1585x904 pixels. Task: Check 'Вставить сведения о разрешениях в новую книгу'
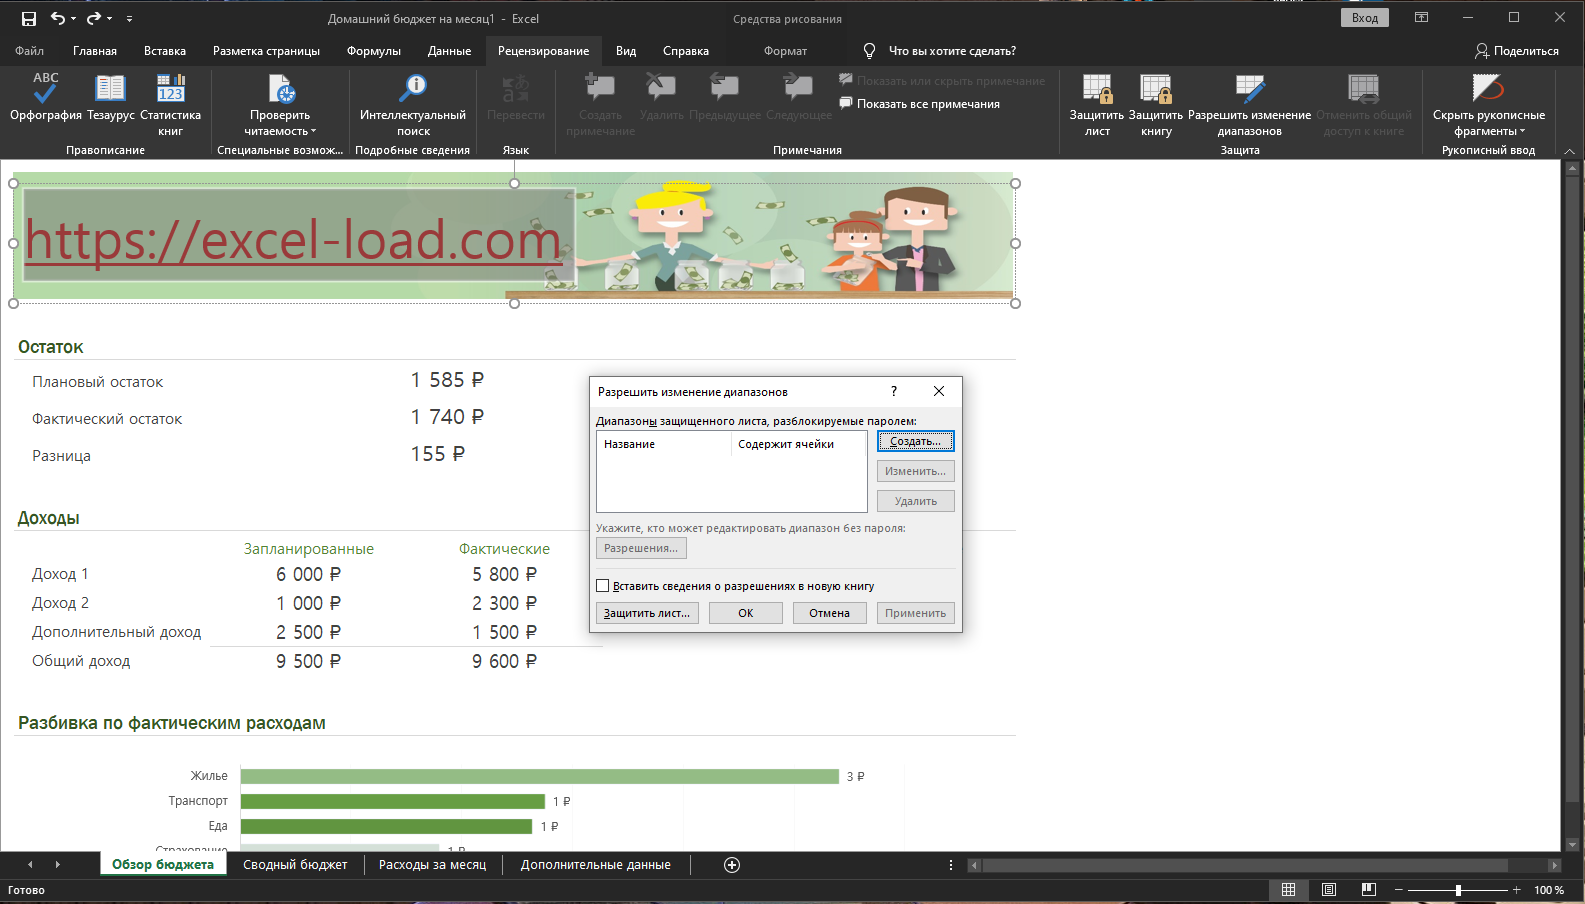(x=603, y=586)
